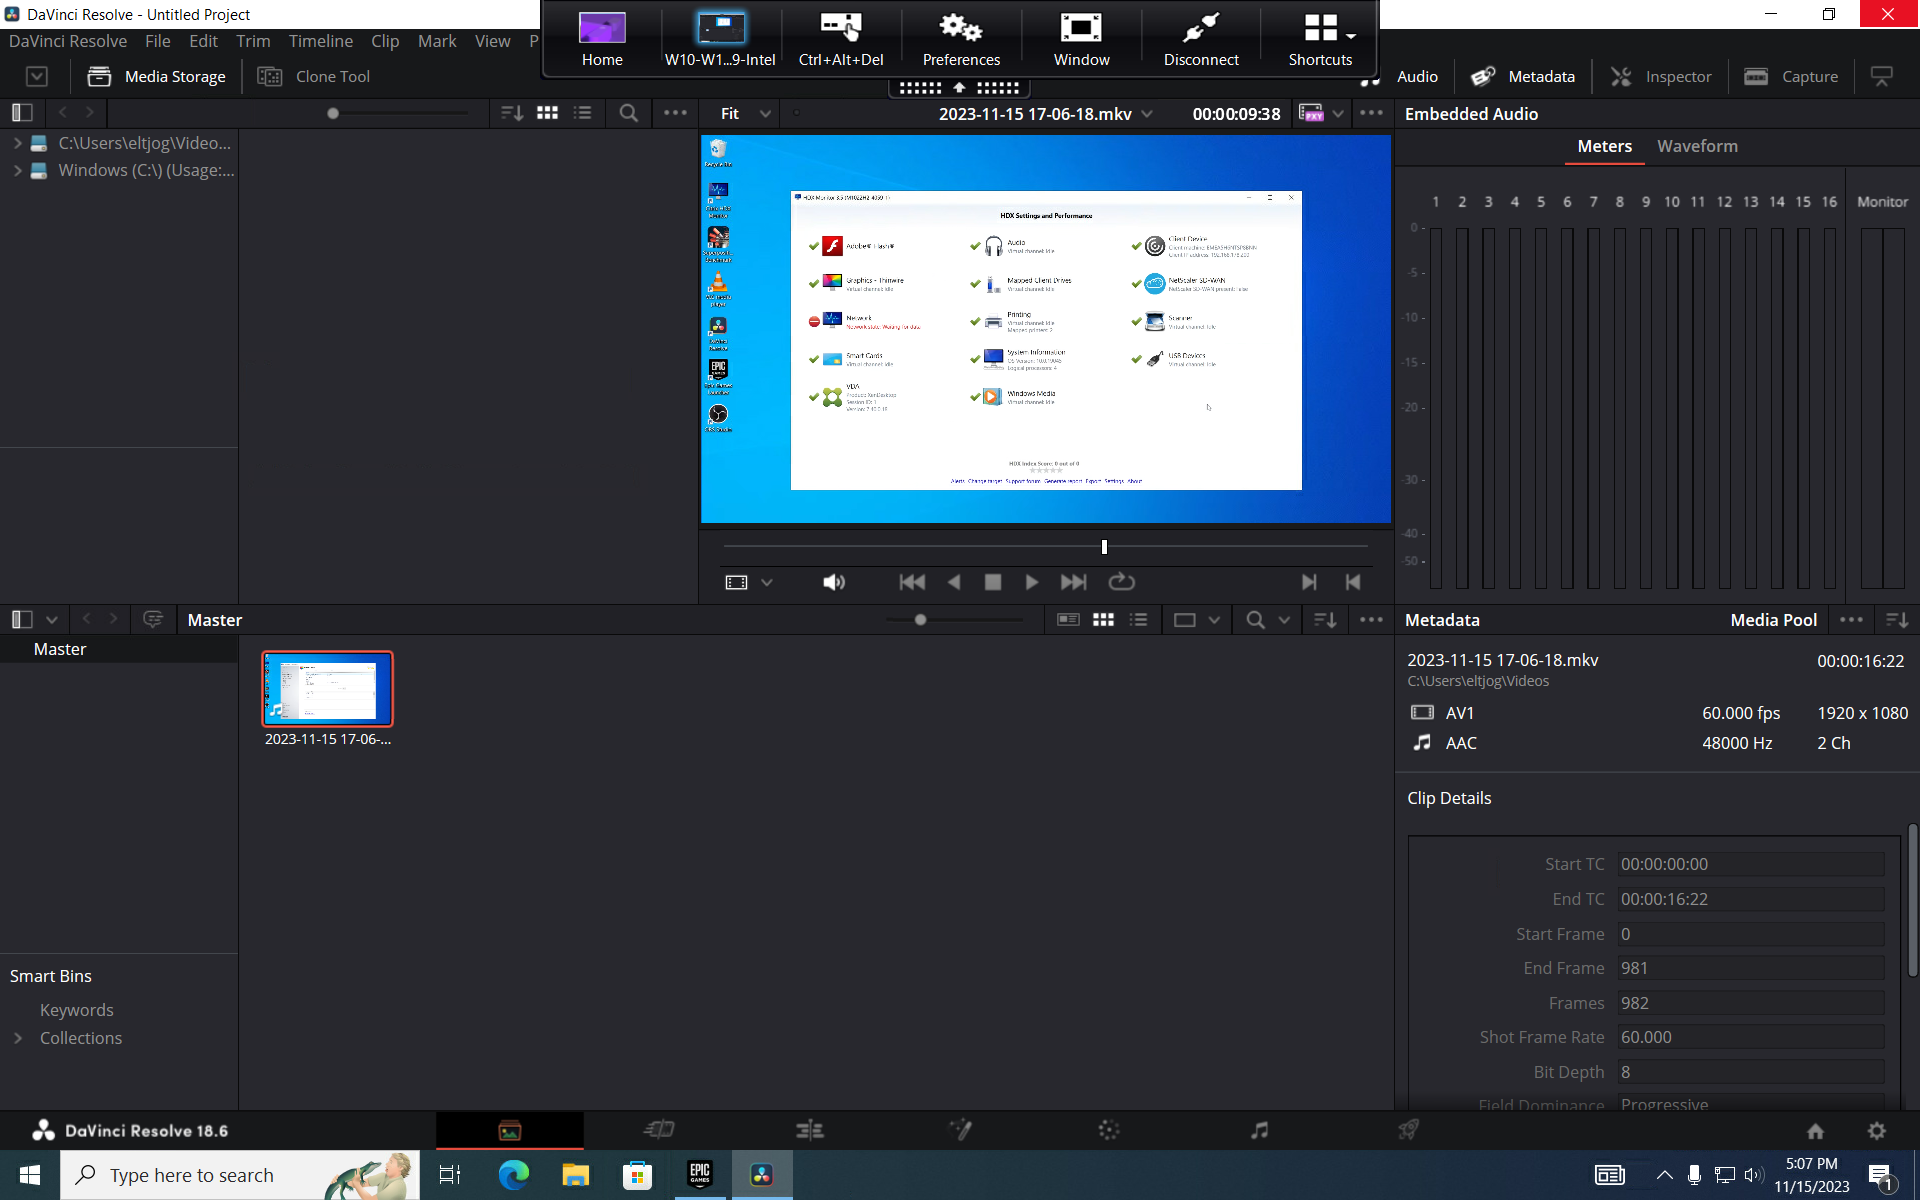Open Project Settings gear icon
Viewport: 1920px width, 1200px height.
(1876, 1130)
